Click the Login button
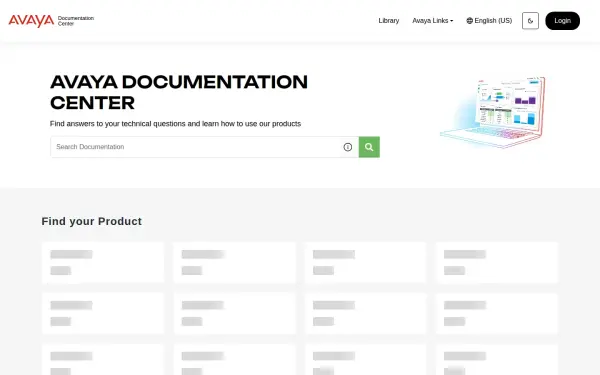Image resolution: width=600 pixels, height=375 pixels. (562, 21)
